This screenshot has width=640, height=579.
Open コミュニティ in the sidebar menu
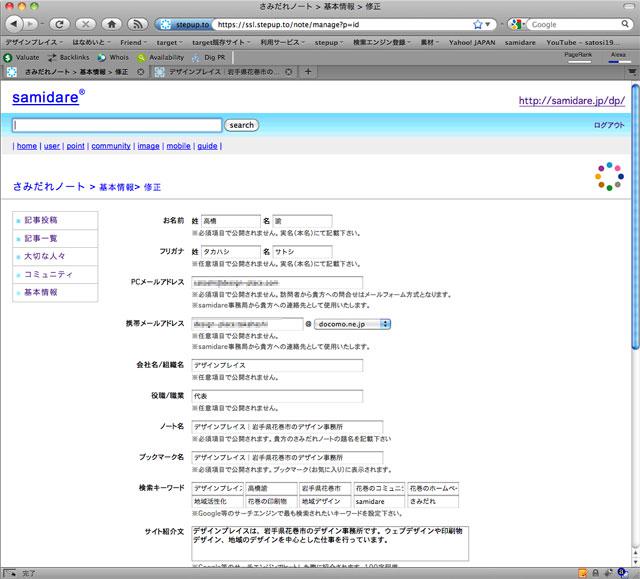(x=47, y=274)
